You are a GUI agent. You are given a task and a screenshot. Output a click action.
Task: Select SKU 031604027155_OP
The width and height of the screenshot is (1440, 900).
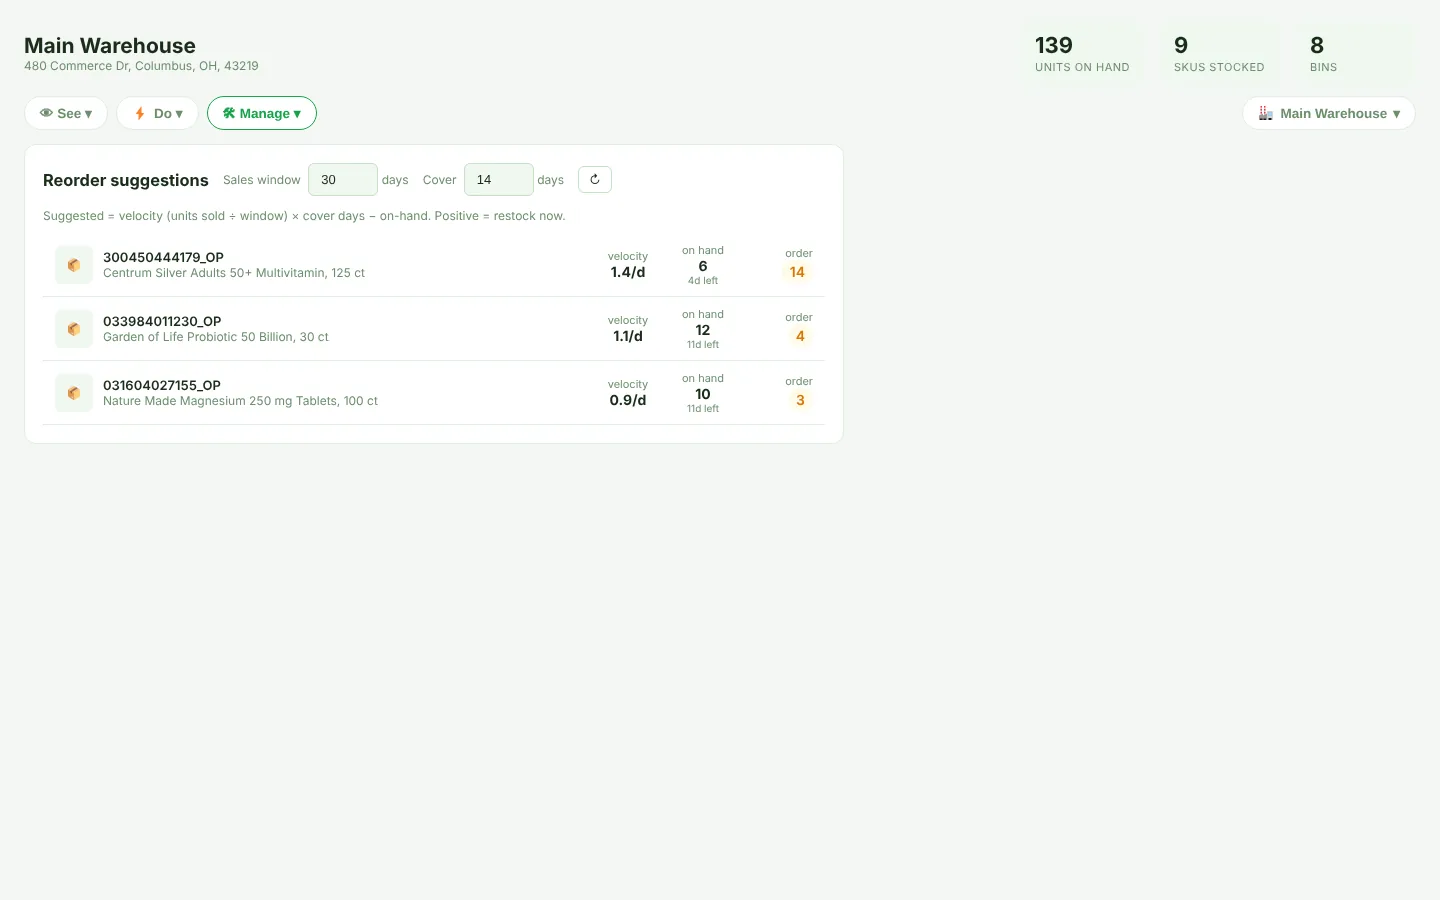162,385
